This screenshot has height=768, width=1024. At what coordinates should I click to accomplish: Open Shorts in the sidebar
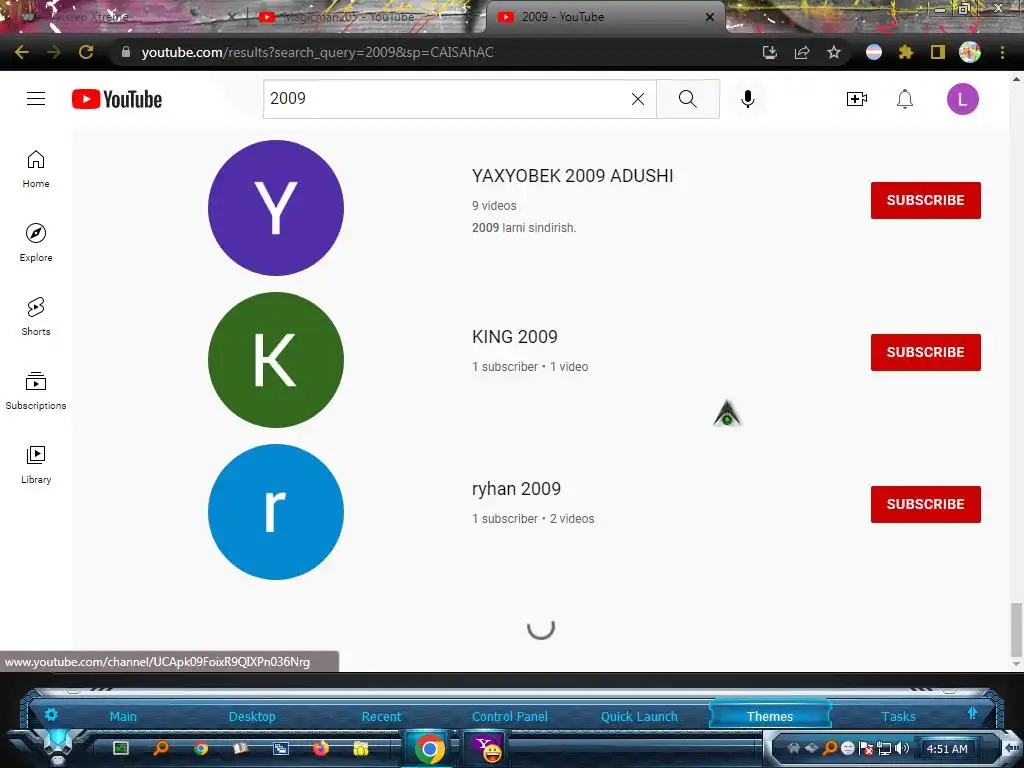pos(36,317)
